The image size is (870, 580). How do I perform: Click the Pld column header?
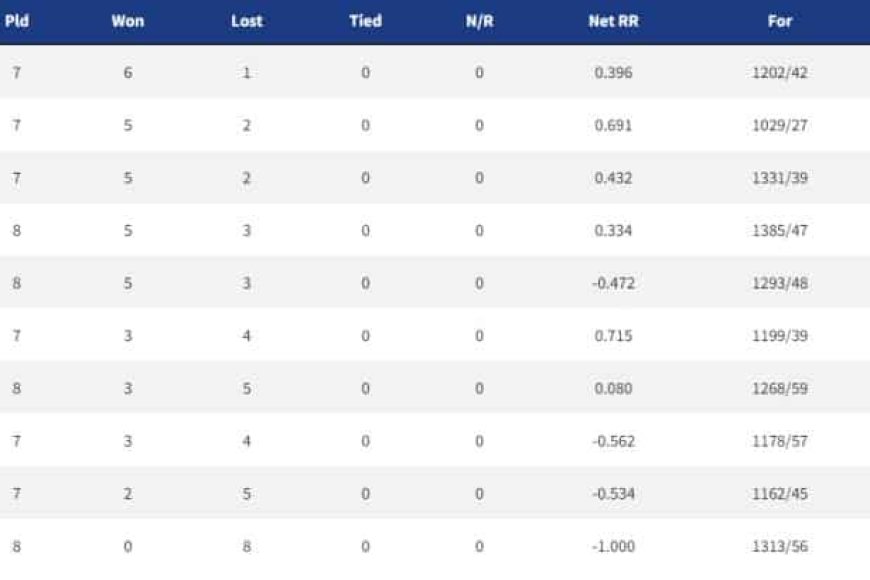[x=17, y=21]
